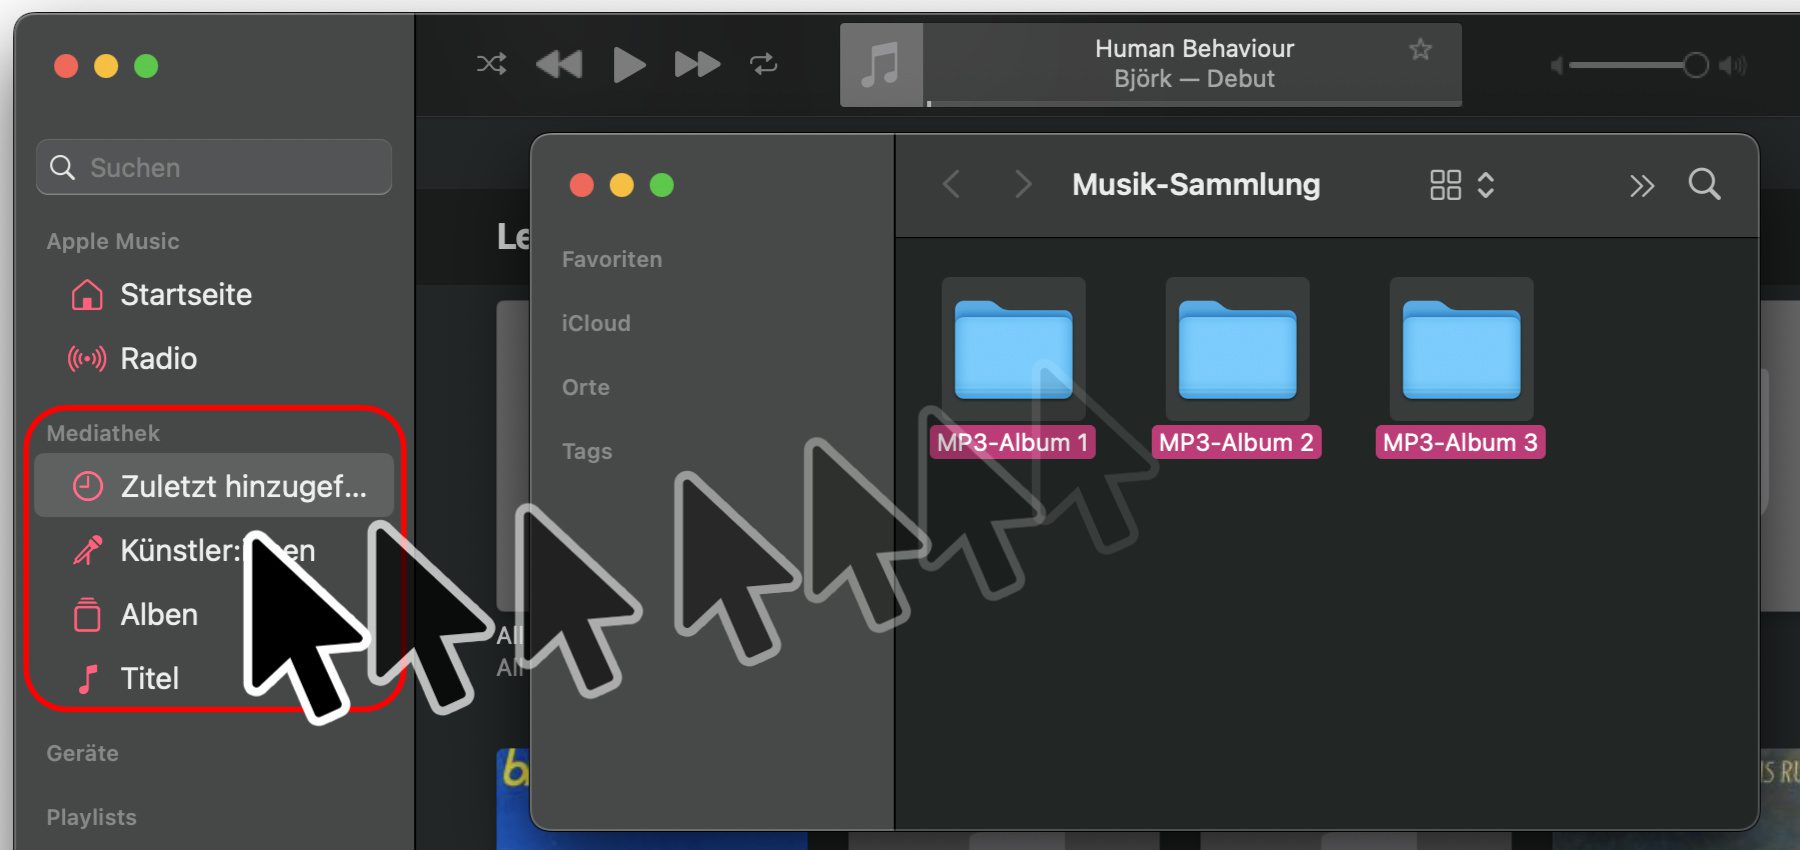The image size is (1800, 850).
Task: Expand Tags in Finder sidebar
Action: click(587, 451)
